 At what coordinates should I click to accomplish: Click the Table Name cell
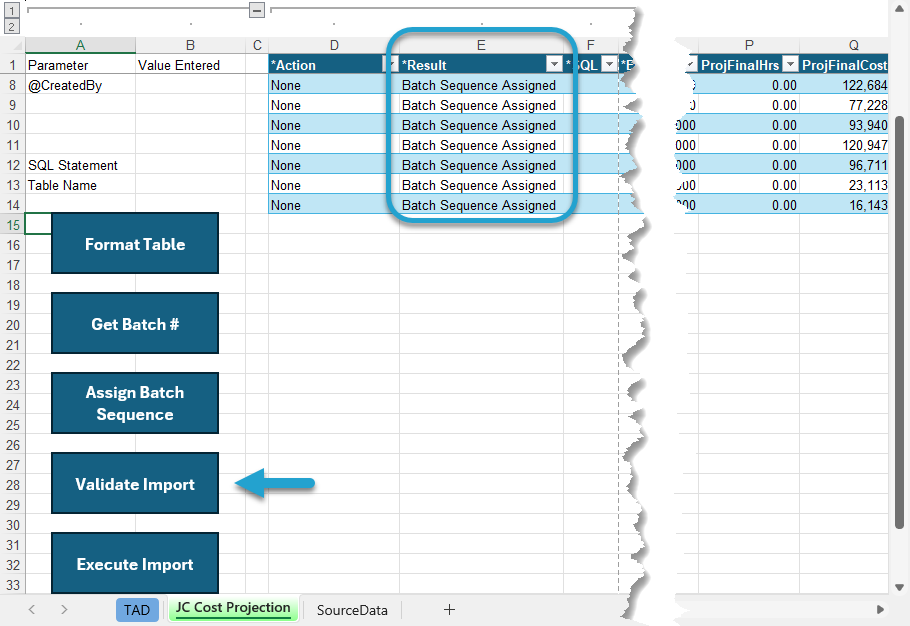80,185
